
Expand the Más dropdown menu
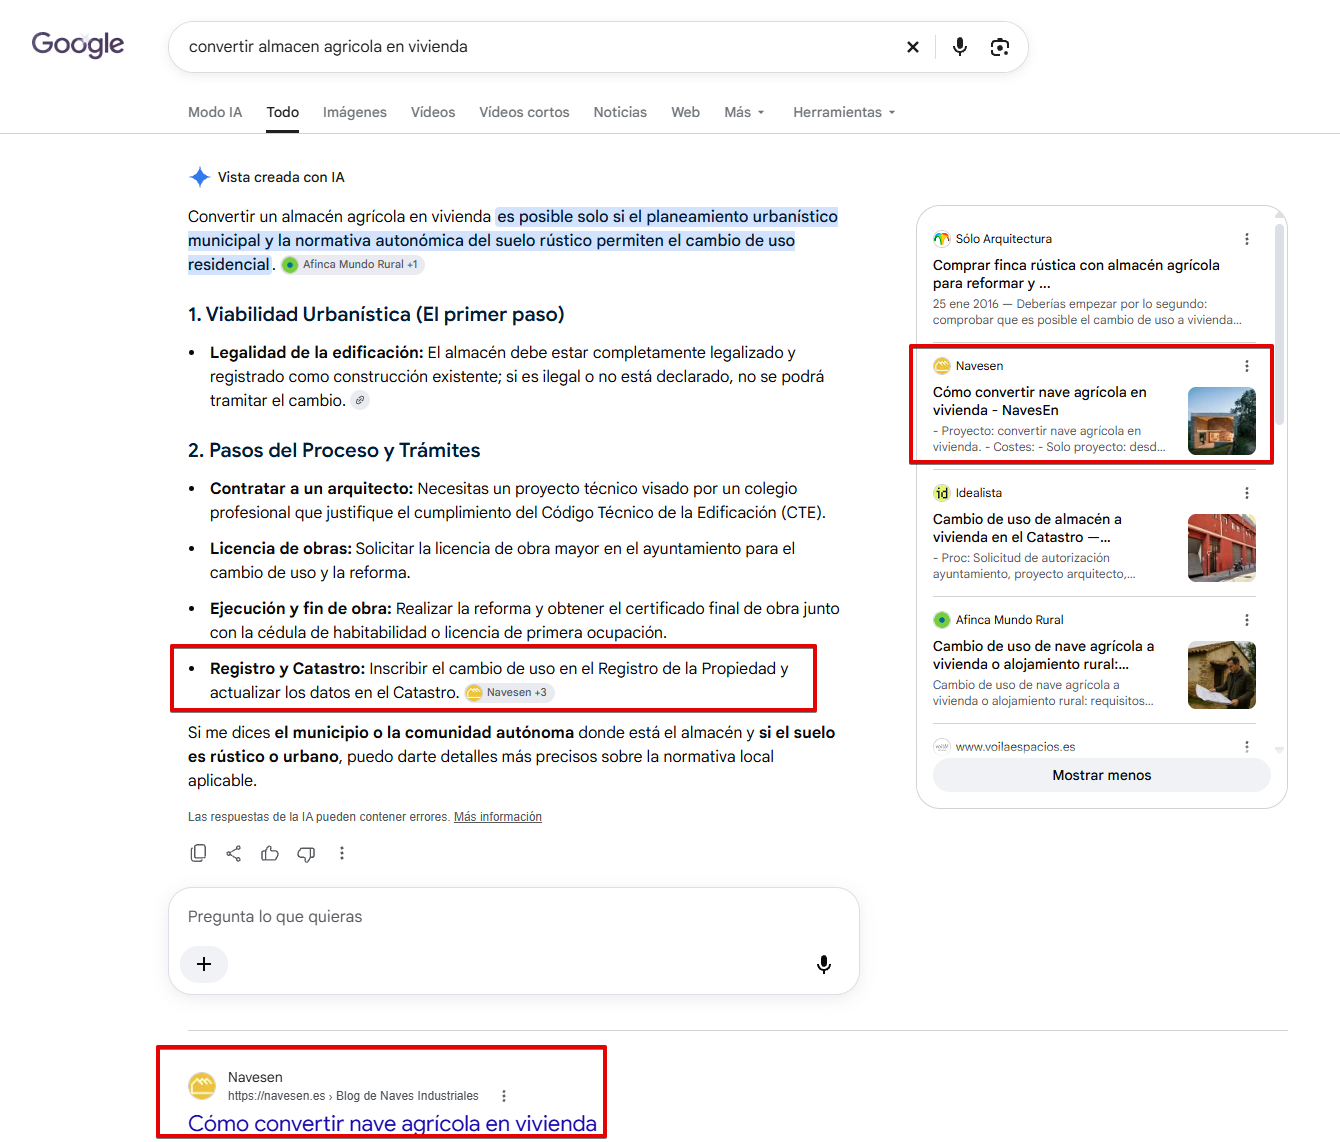tap(745, 112)
